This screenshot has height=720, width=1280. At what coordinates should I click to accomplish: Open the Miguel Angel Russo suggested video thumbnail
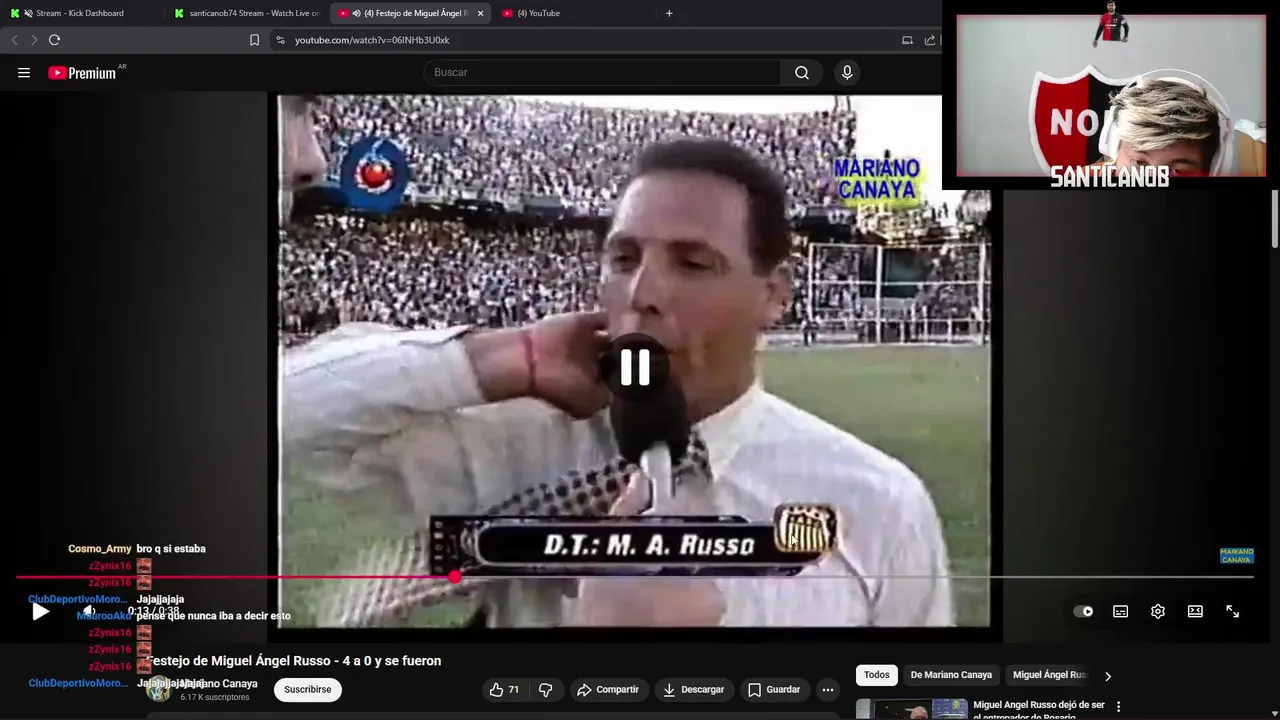click(x=912, y=709)
